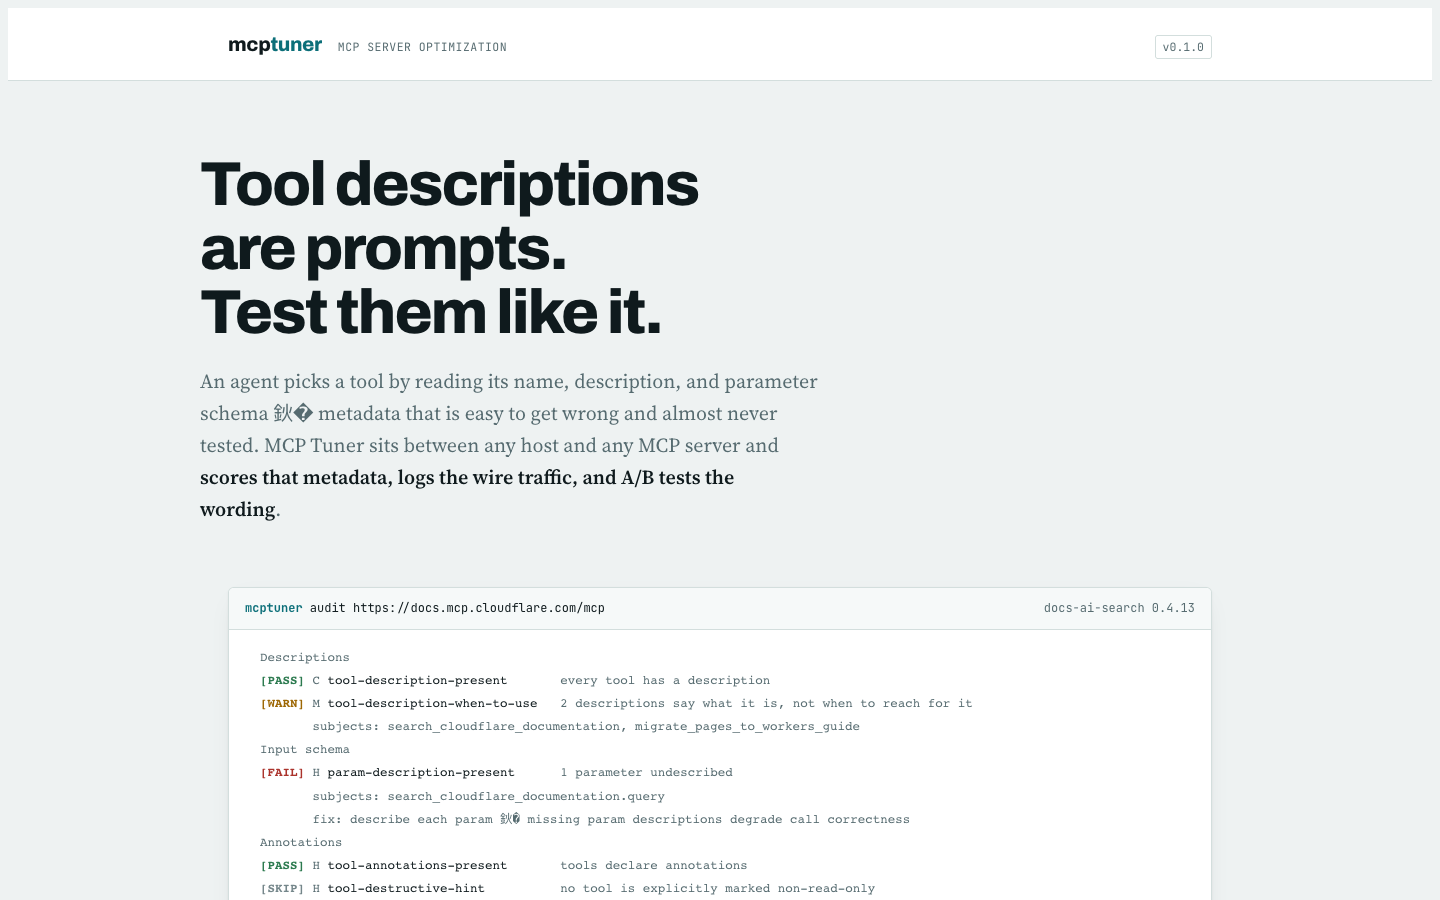The height and width of the screenshot is (900, 1440).
Task: Click 'tool-description-when-to-use' rule name
Action: 432,703
